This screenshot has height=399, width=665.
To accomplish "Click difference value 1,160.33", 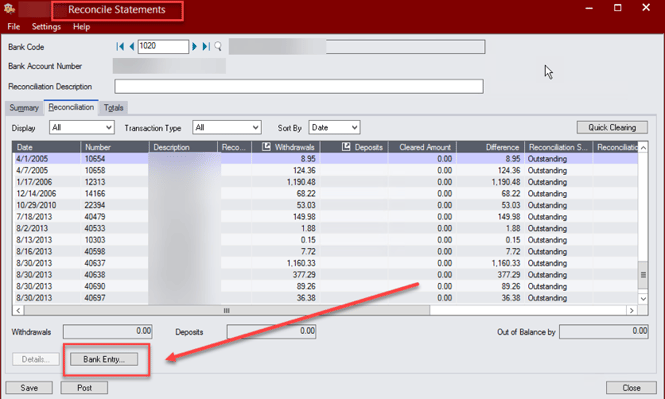I will [x=506, y=263].
